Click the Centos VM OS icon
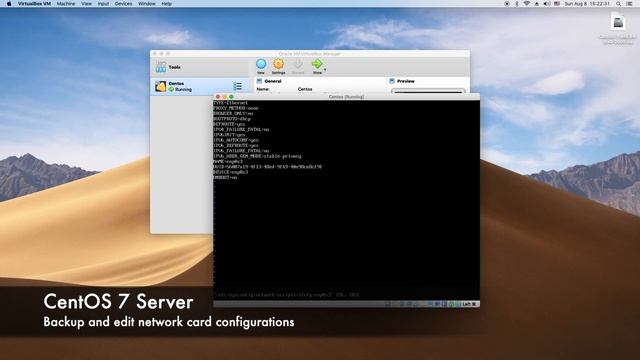The image size is (640, 360). coord(160,86)
